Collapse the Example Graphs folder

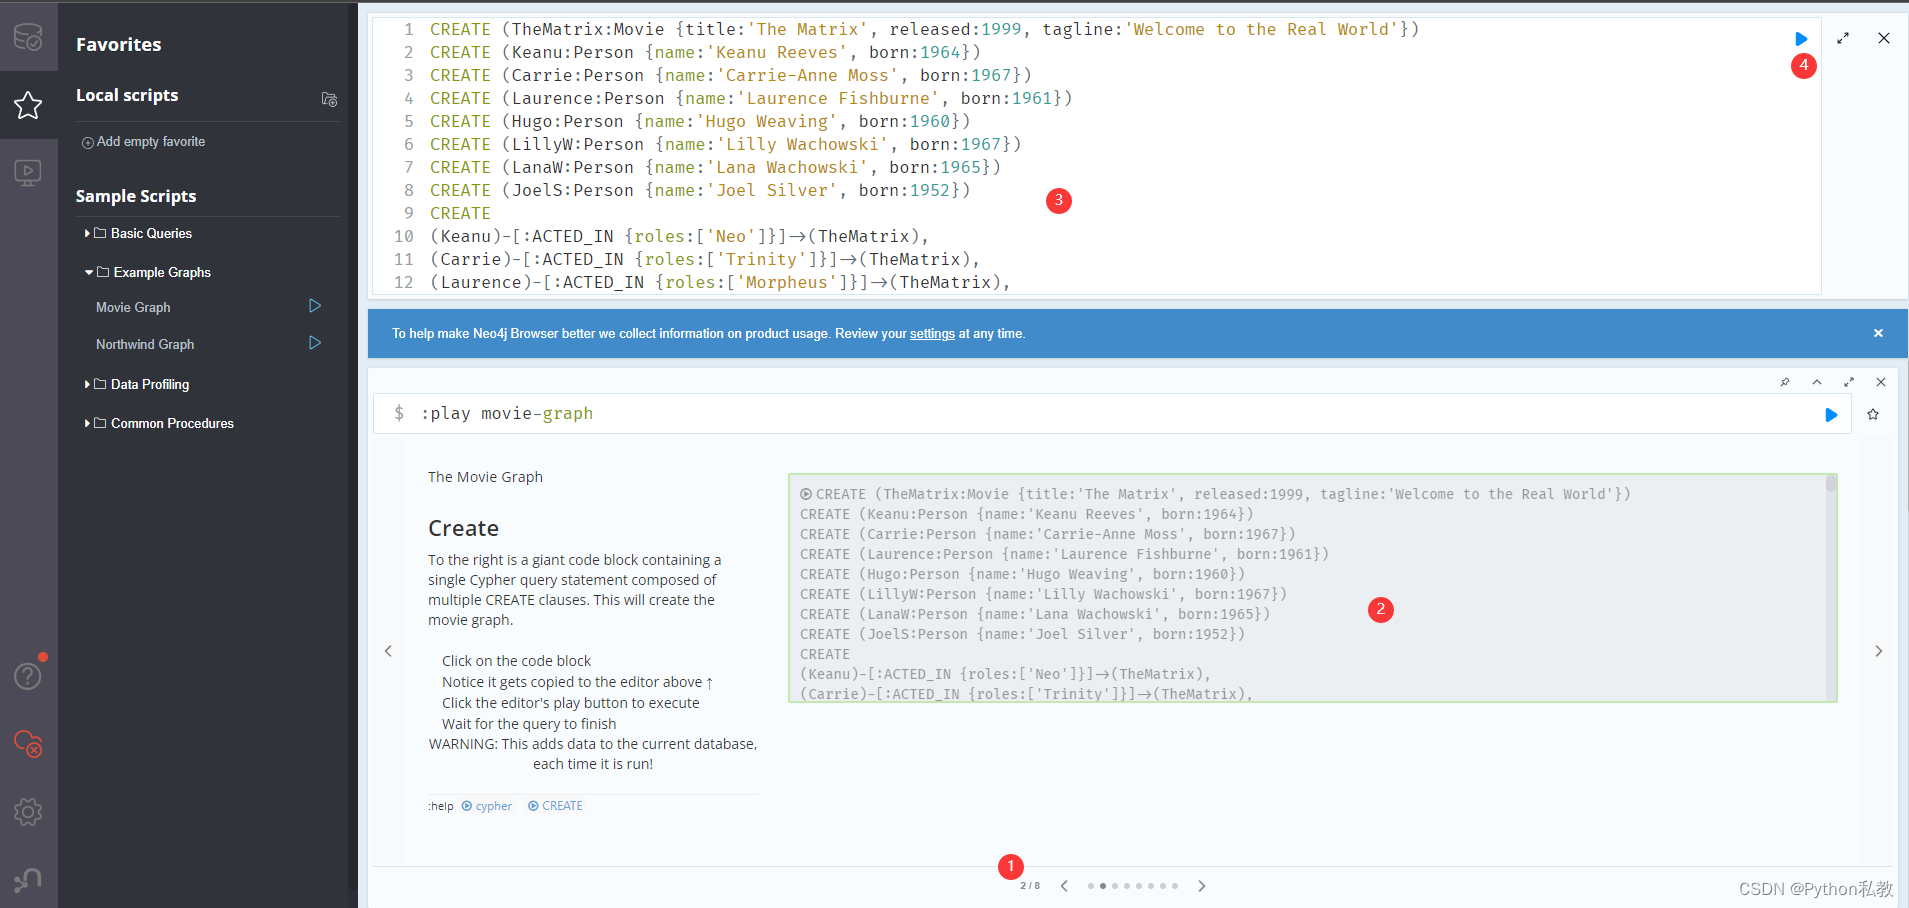coord(148,272)
